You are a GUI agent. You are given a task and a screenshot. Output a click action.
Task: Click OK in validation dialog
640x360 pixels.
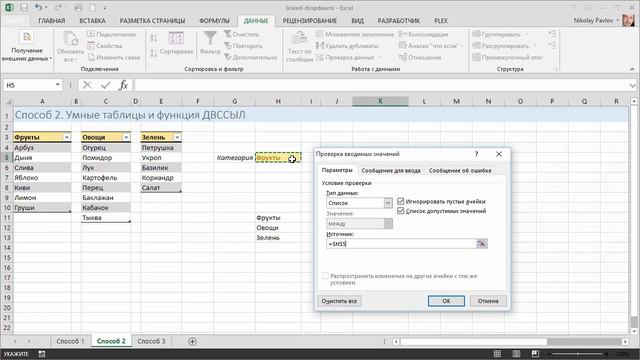446,301
